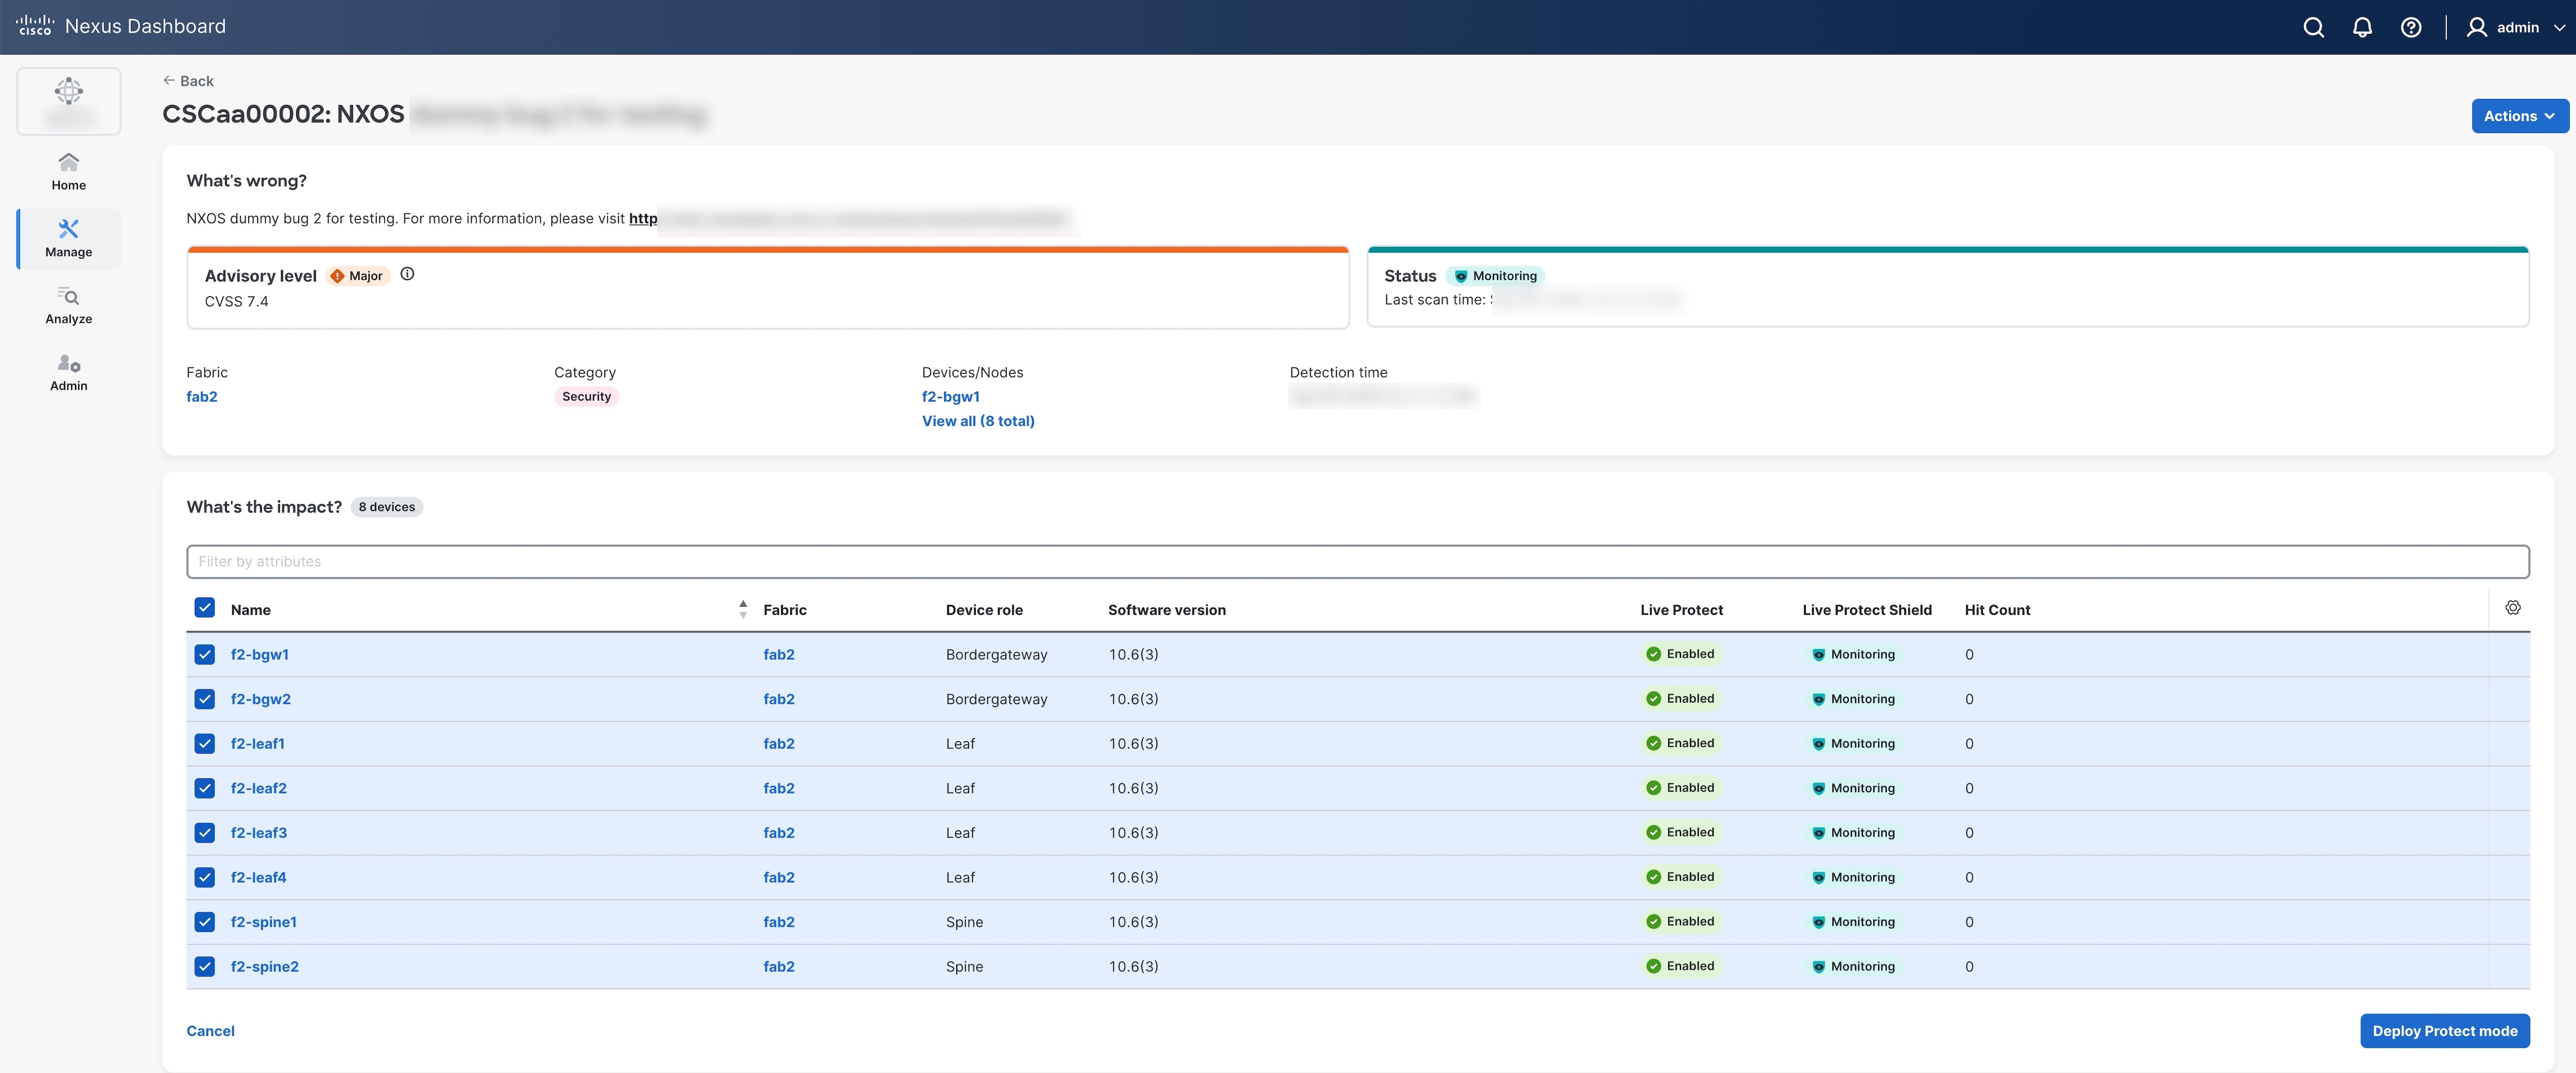This screenshot has width=2576, height=1073.
Task: Open table column settings gear
Action: (x=2512, y=608)
